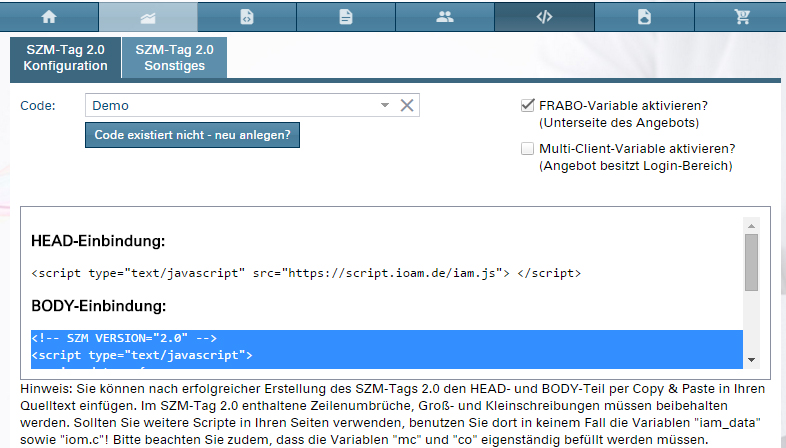786x448 pixels.
Task: Click 'Code existiert nicht - neu anlegen?' button
Action: coord(192,135)
